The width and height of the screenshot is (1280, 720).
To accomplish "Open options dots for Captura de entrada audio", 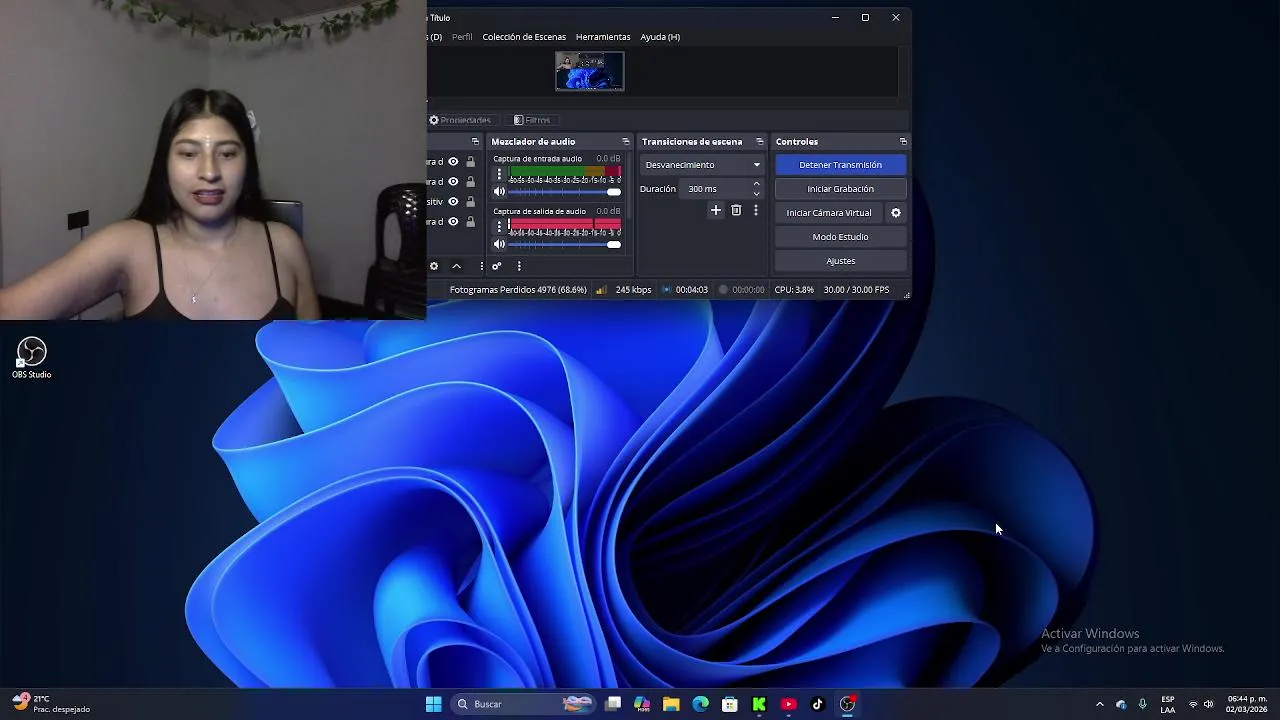I will (499, 174).
